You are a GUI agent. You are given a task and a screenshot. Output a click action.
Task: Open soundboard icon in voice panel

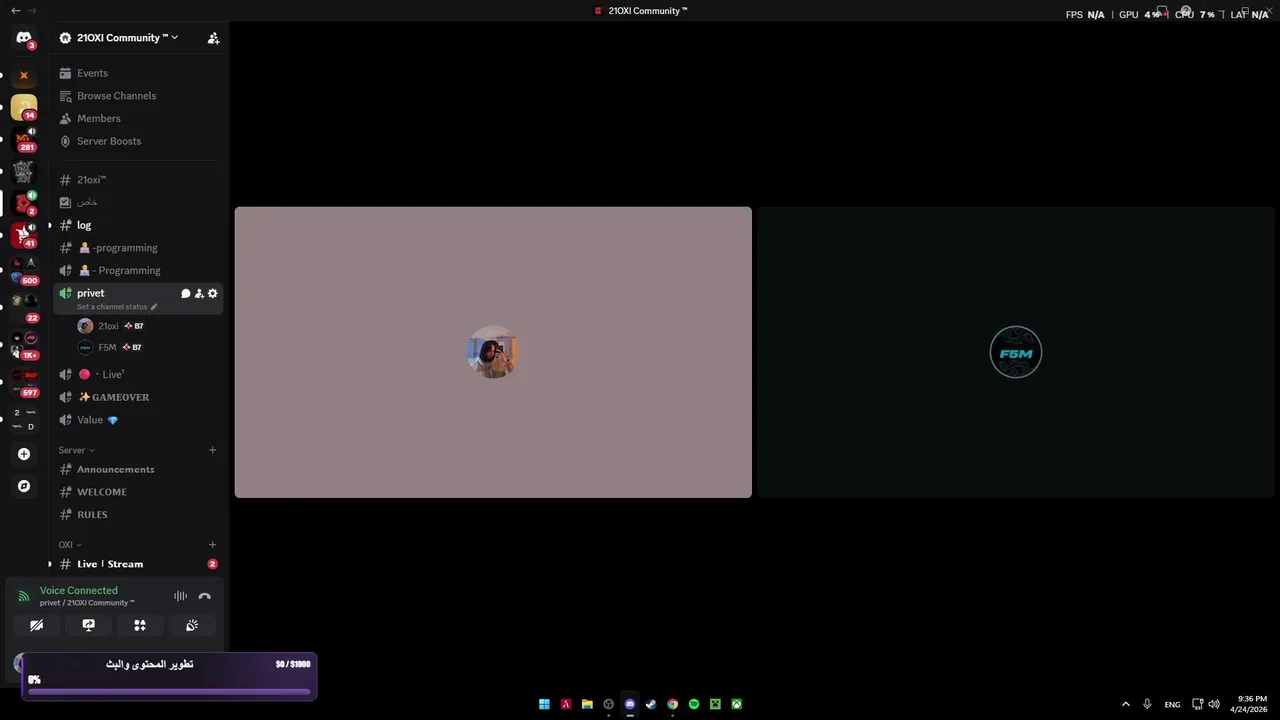click(192, 625)
